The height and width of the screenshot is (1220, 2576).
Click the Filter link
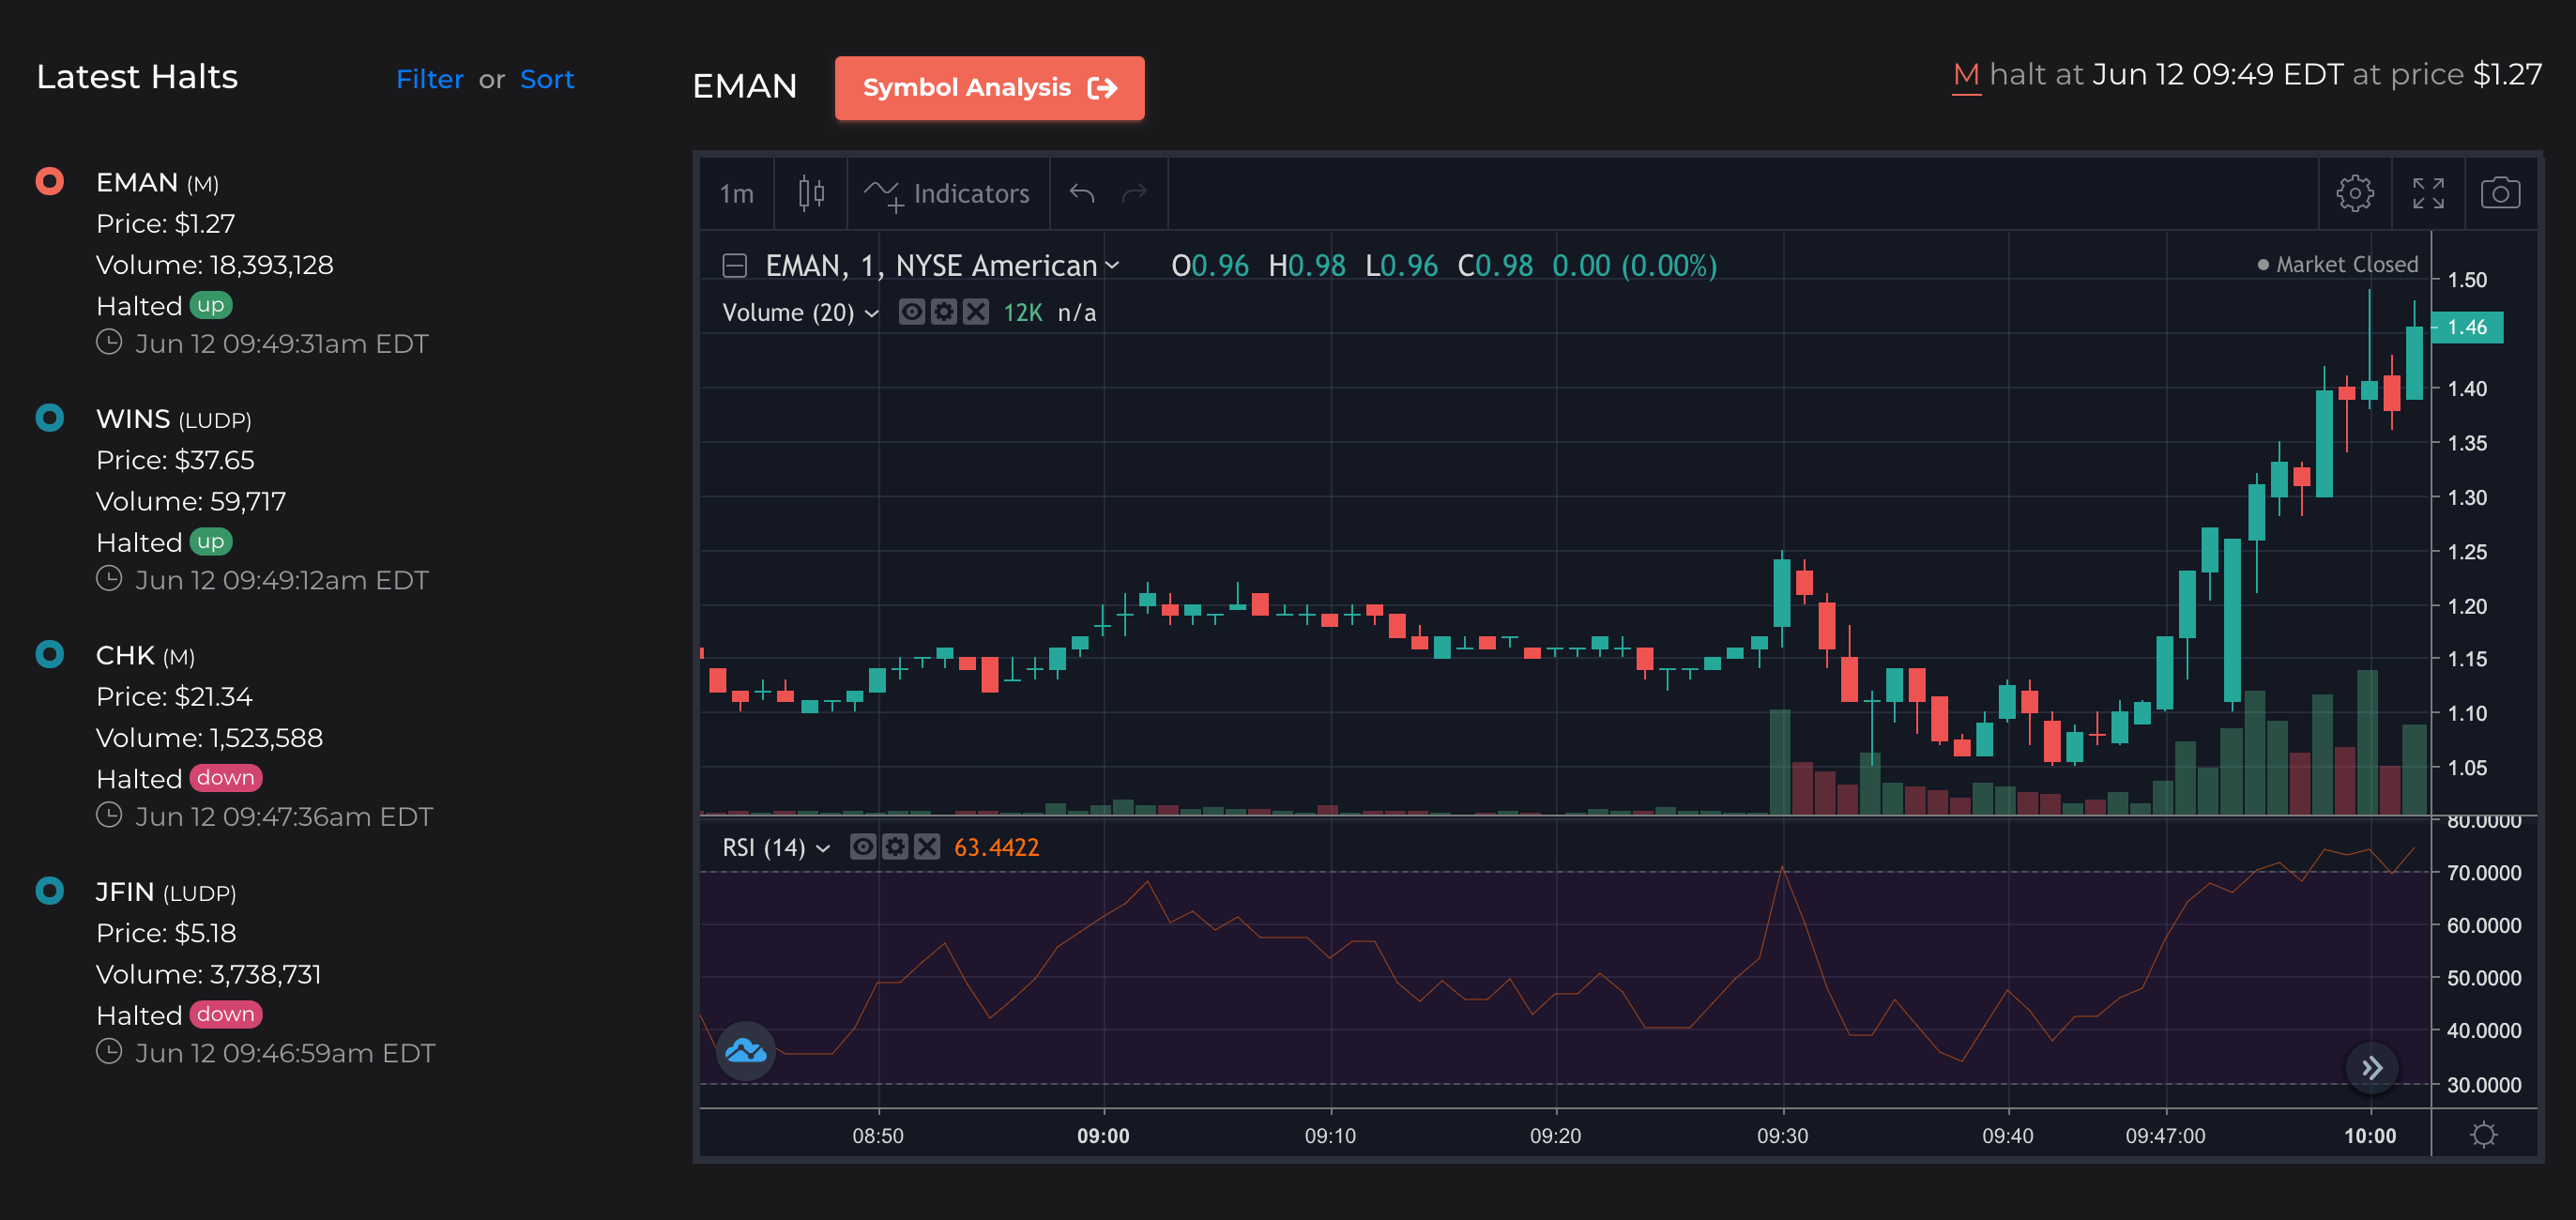point(430,79)
